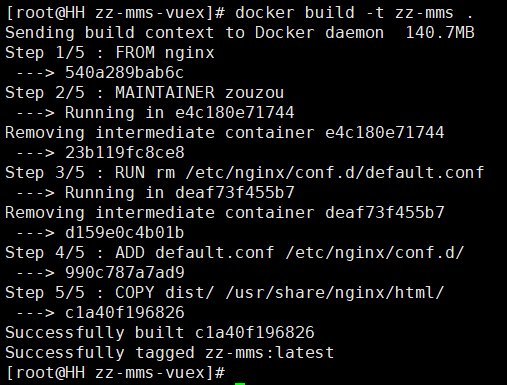Viewport: 507px width, 385px height.
Task: Click the 'ADD default.conf' step line
Action: pyautogui.click(x=234, y=253)
